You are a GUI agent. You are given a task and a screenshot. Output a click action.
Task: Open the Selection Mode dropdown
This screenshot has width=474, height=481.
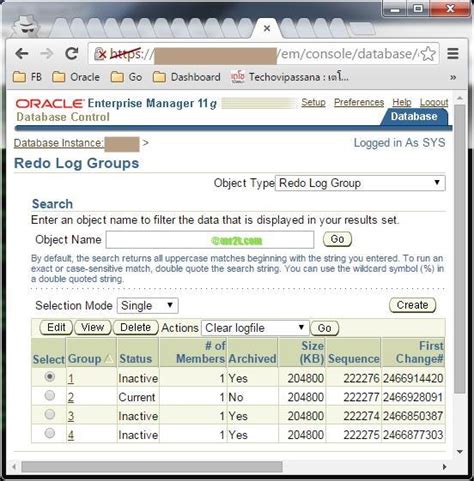147,306
